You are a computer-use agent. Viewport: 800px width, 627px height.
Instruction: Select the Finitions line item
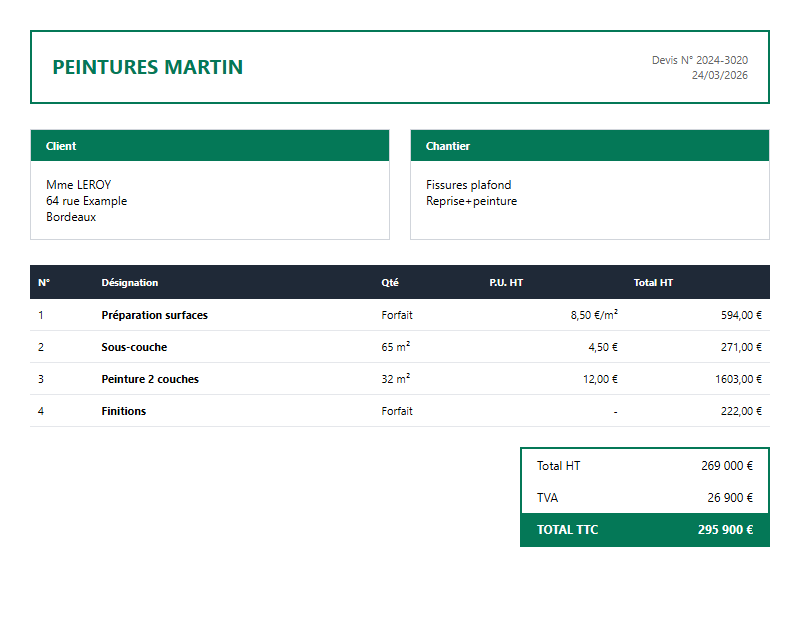coord(123,411)
